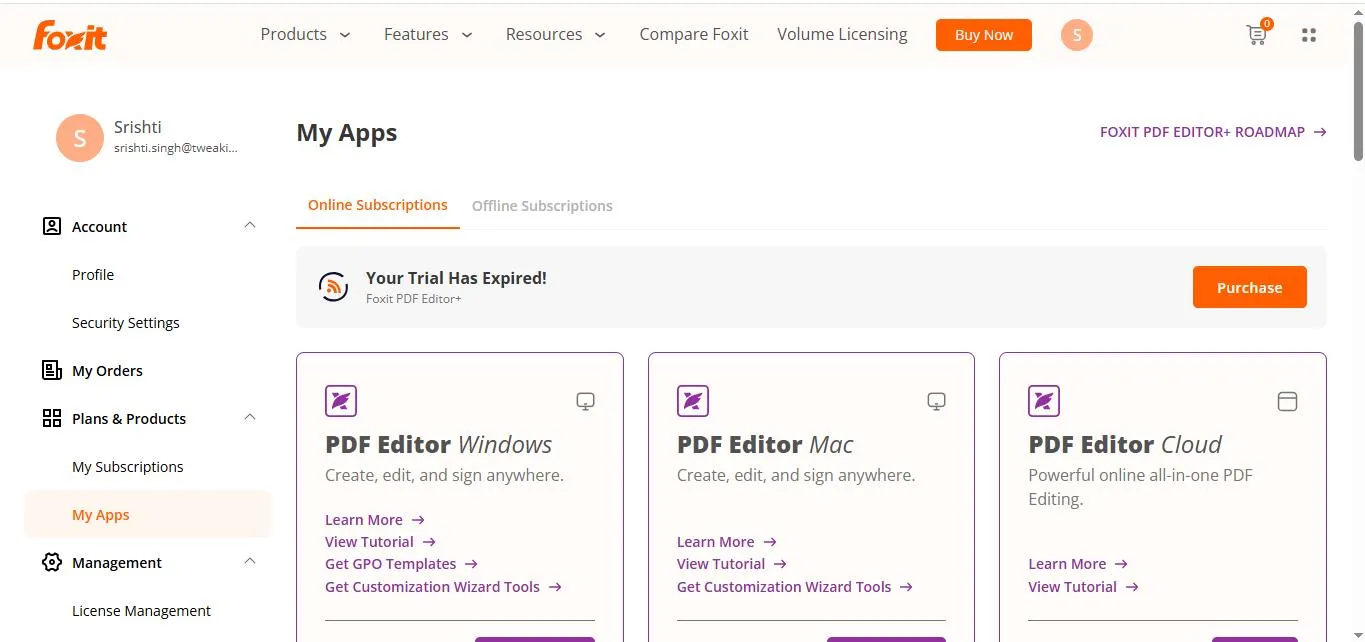
Task: Click the 'Srishti' user name text
Action: [x=138, y=127]
